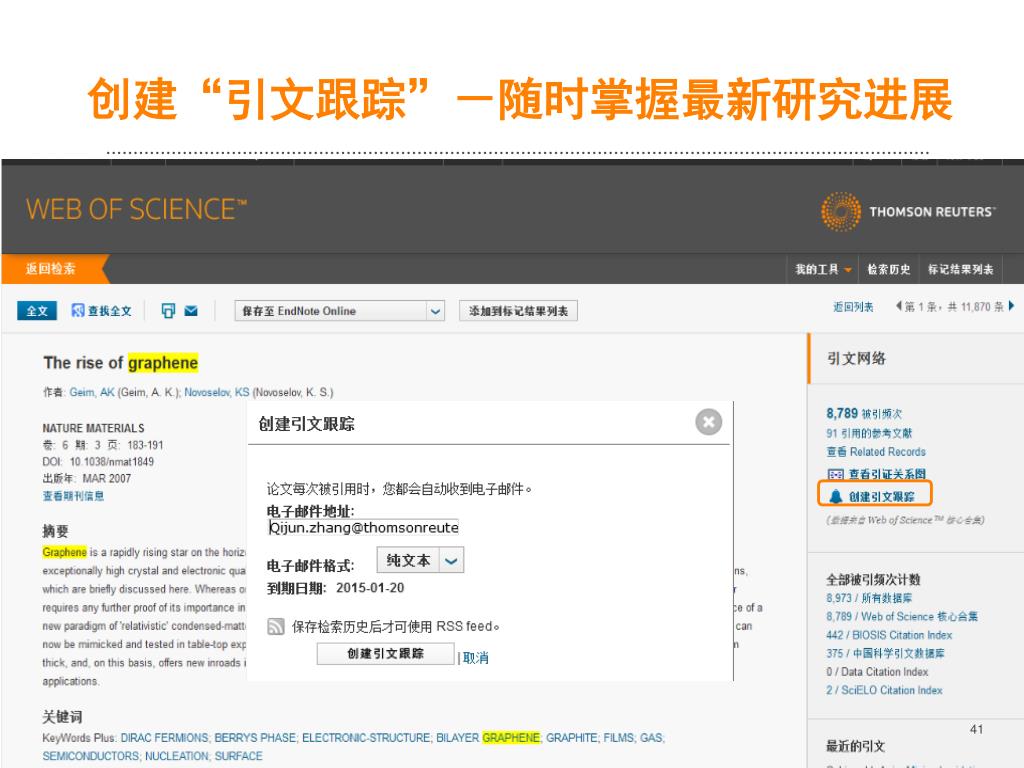Click keyword NUCLEATION
The width and height of the screenshot is (1024, 768).
tap(176, 756)
